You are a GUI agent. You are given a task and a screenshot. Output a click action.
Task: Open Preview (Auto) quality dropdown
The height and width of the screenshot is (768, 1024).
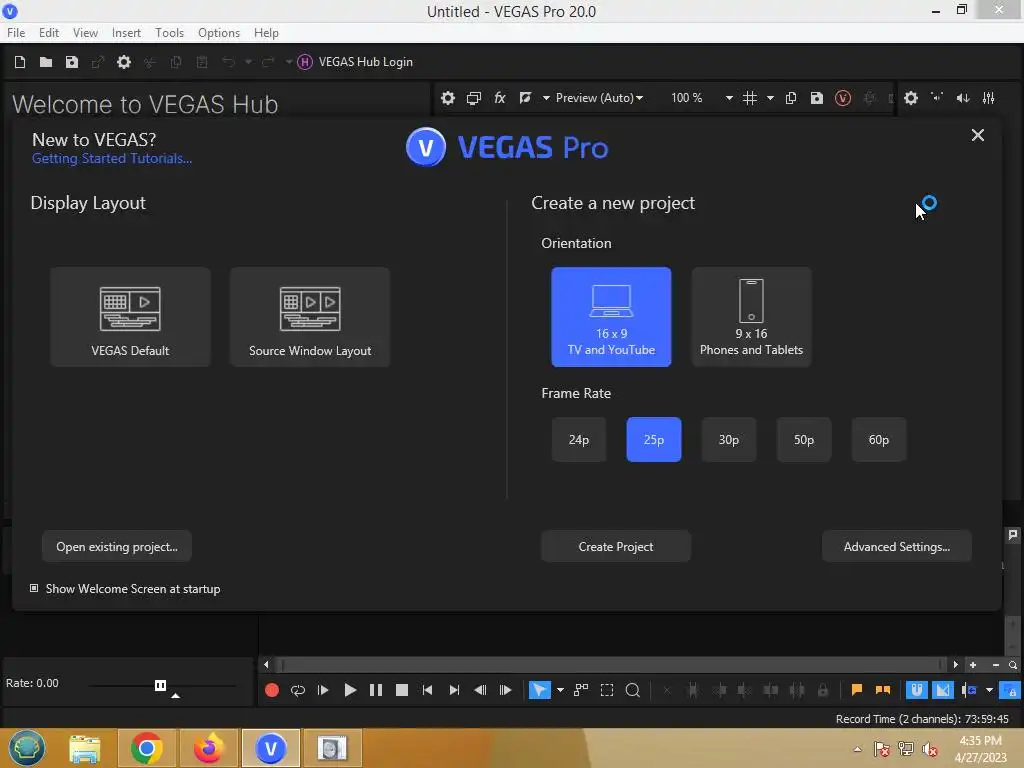pos(599,98)
